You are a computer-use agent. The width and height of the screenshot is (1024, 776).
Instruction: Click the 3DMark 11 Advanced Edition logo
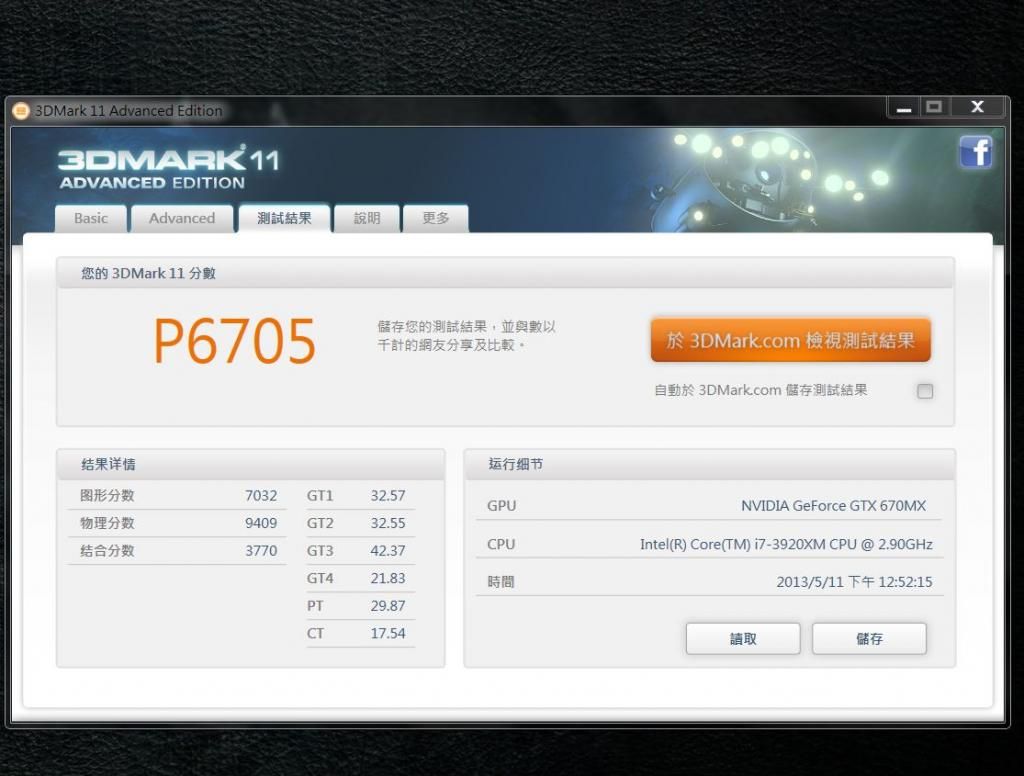click(x=168, y=167)
